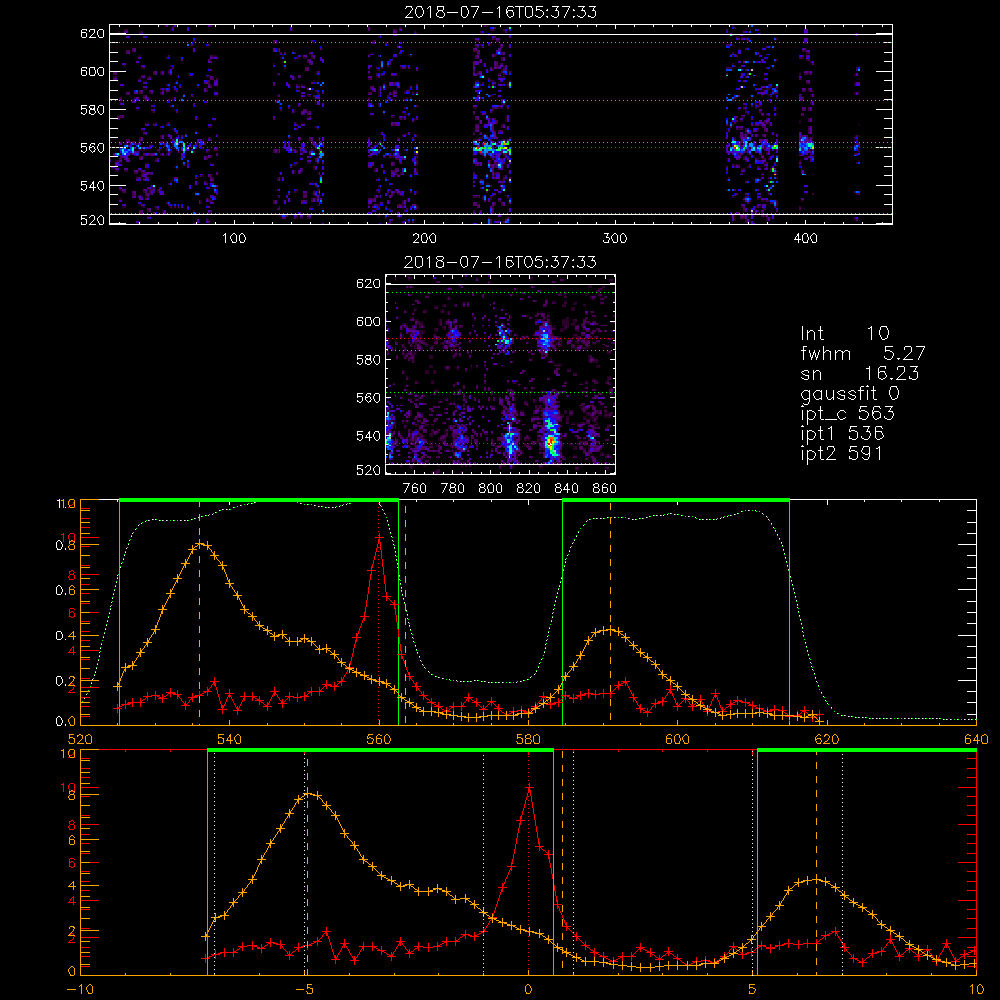Click the 'Int 10' parameter text
The height and width of the screenshot is (1000, 1000).
click(845, 333)
